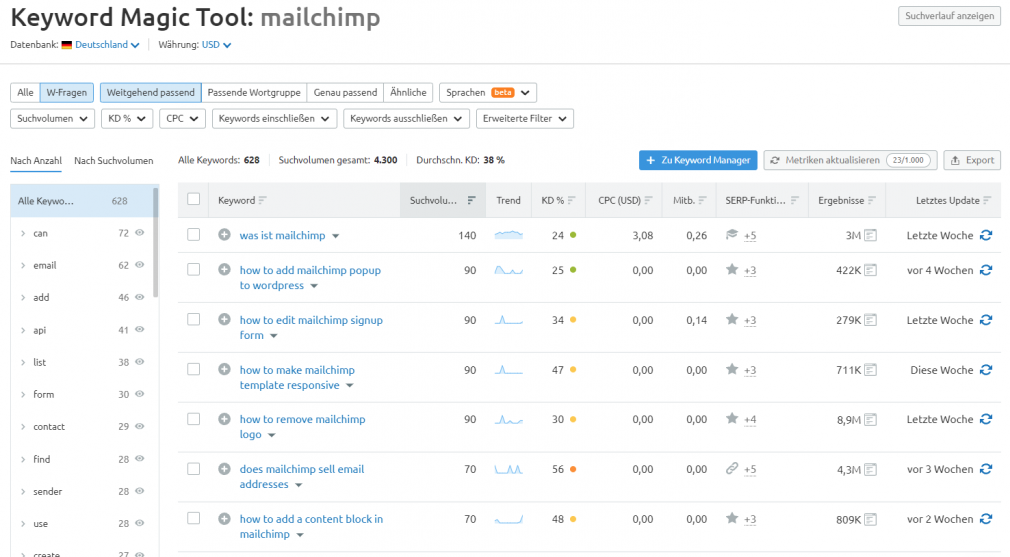This screenshot has width=1010, height=557.
Task: Refresh metrics for 'was ist mailchimp' row
Action: pos(986,235)
